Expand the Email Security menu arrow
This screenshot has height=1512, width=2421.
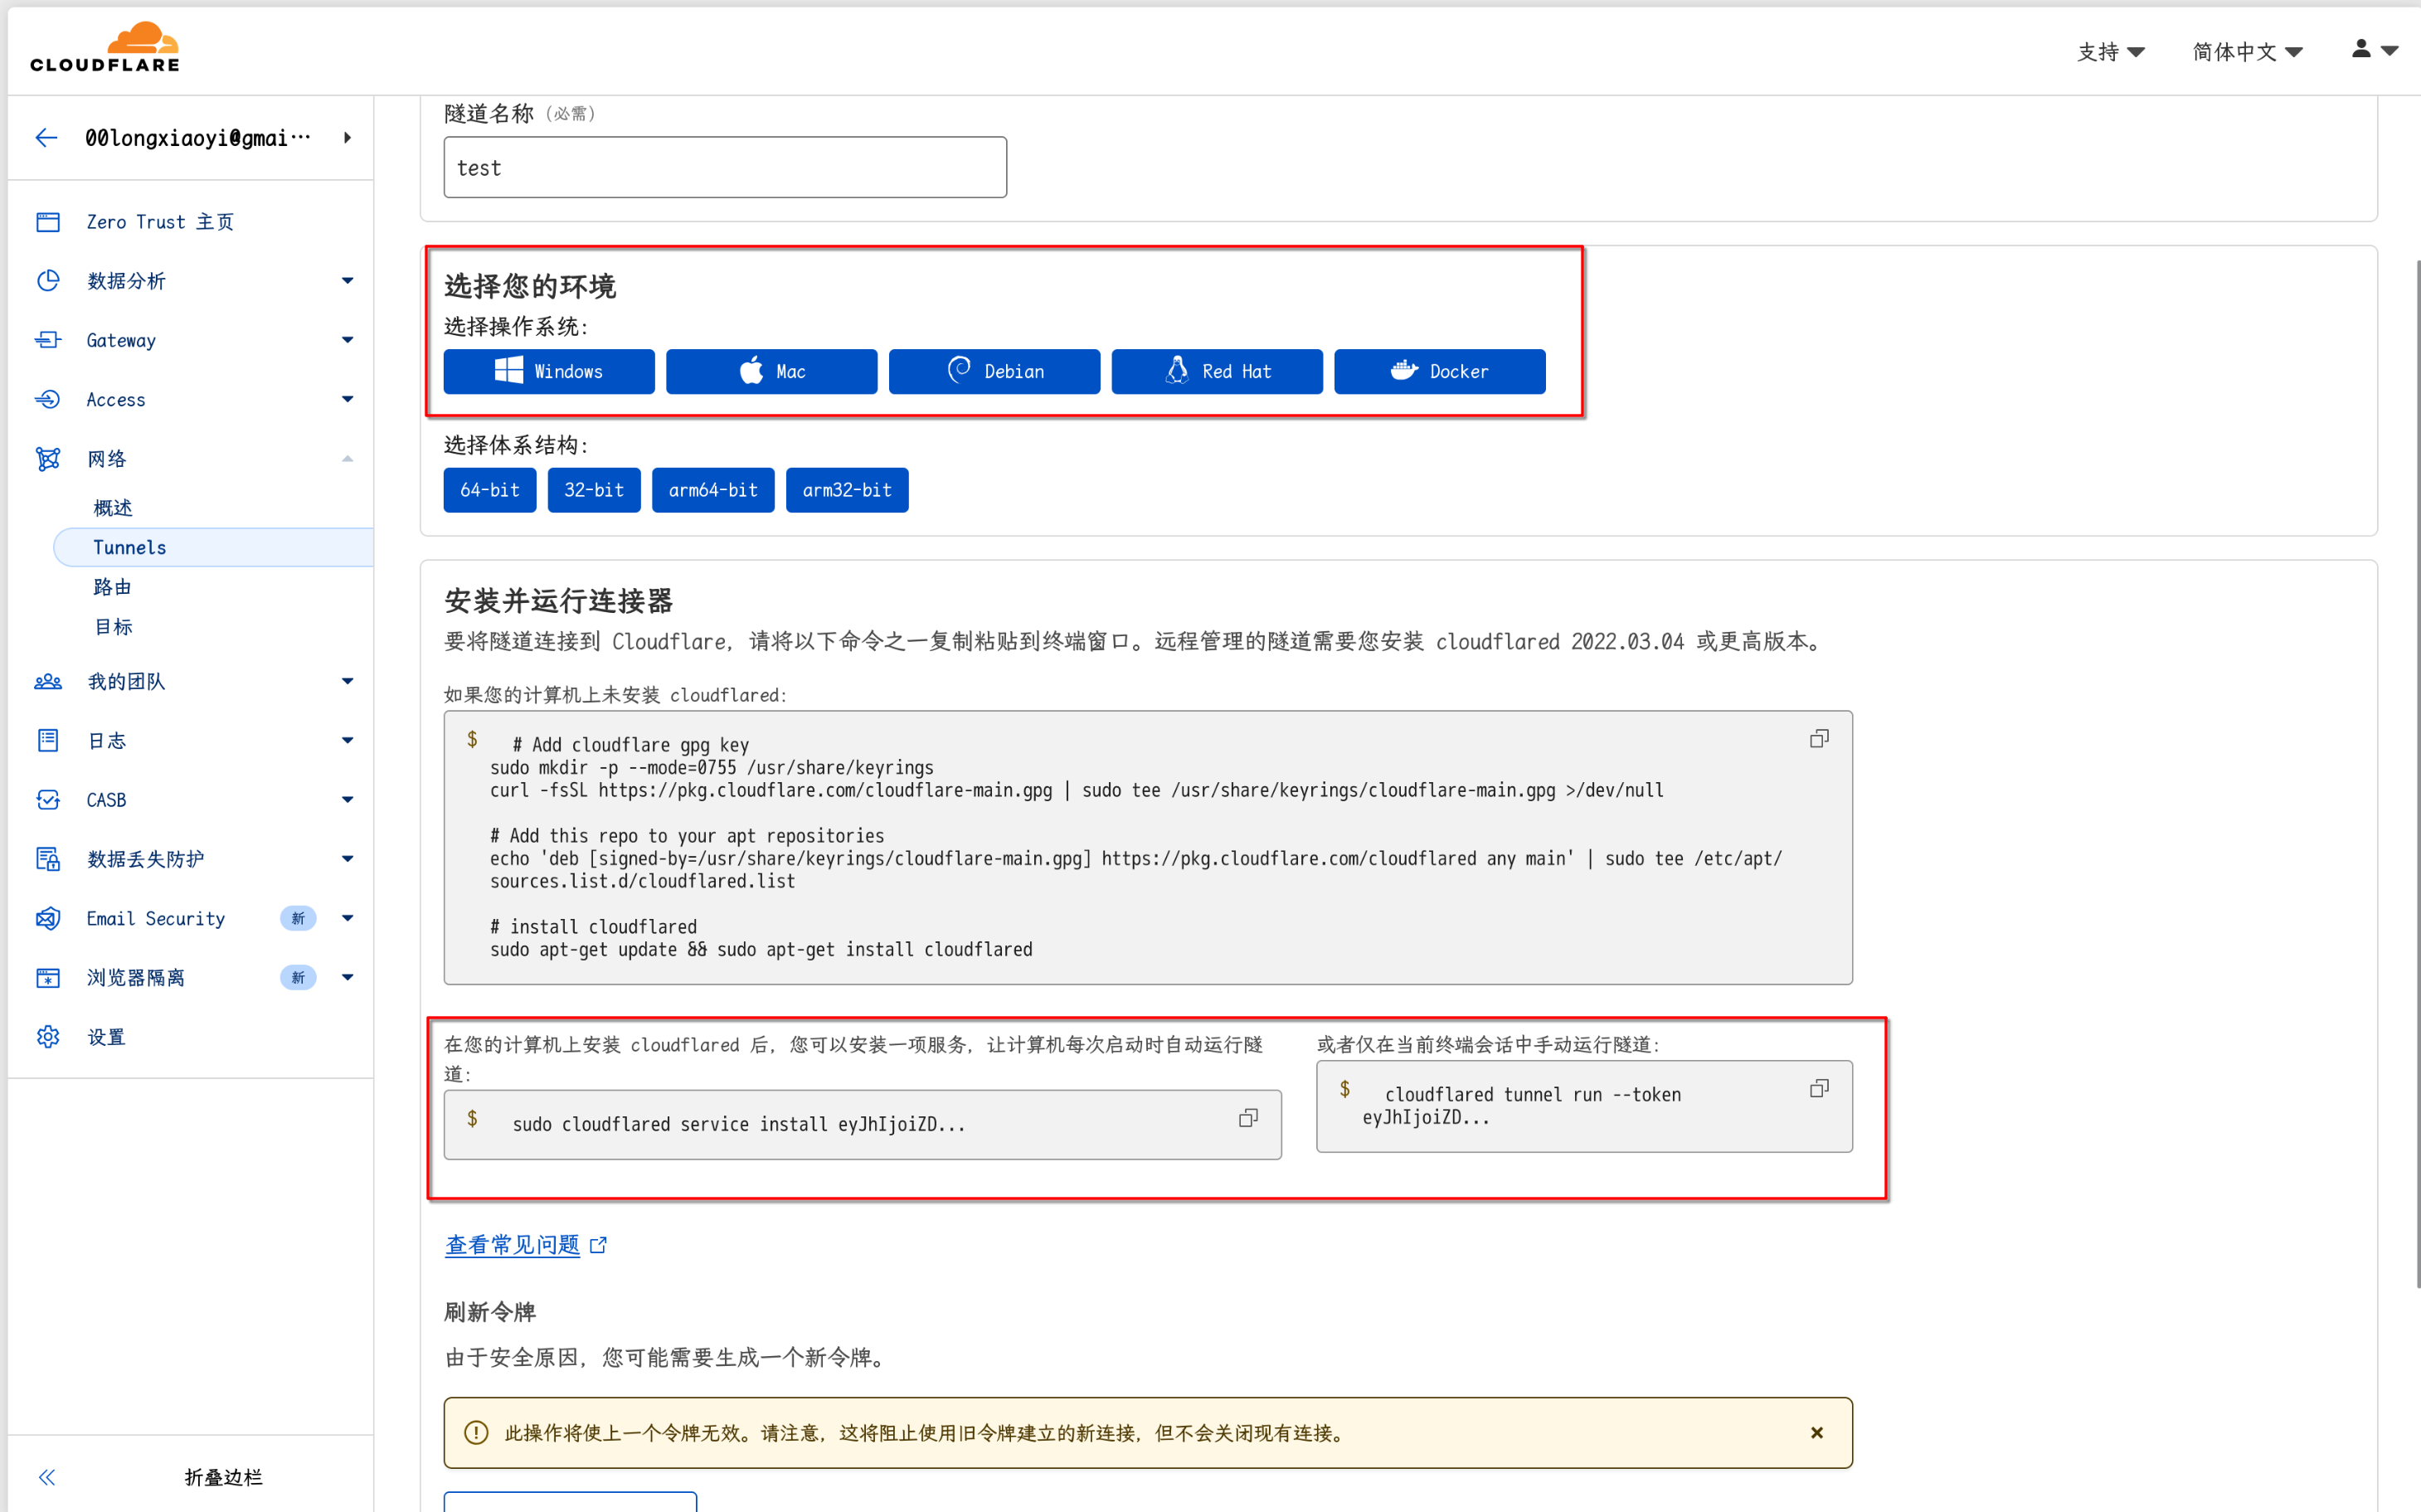347,918
